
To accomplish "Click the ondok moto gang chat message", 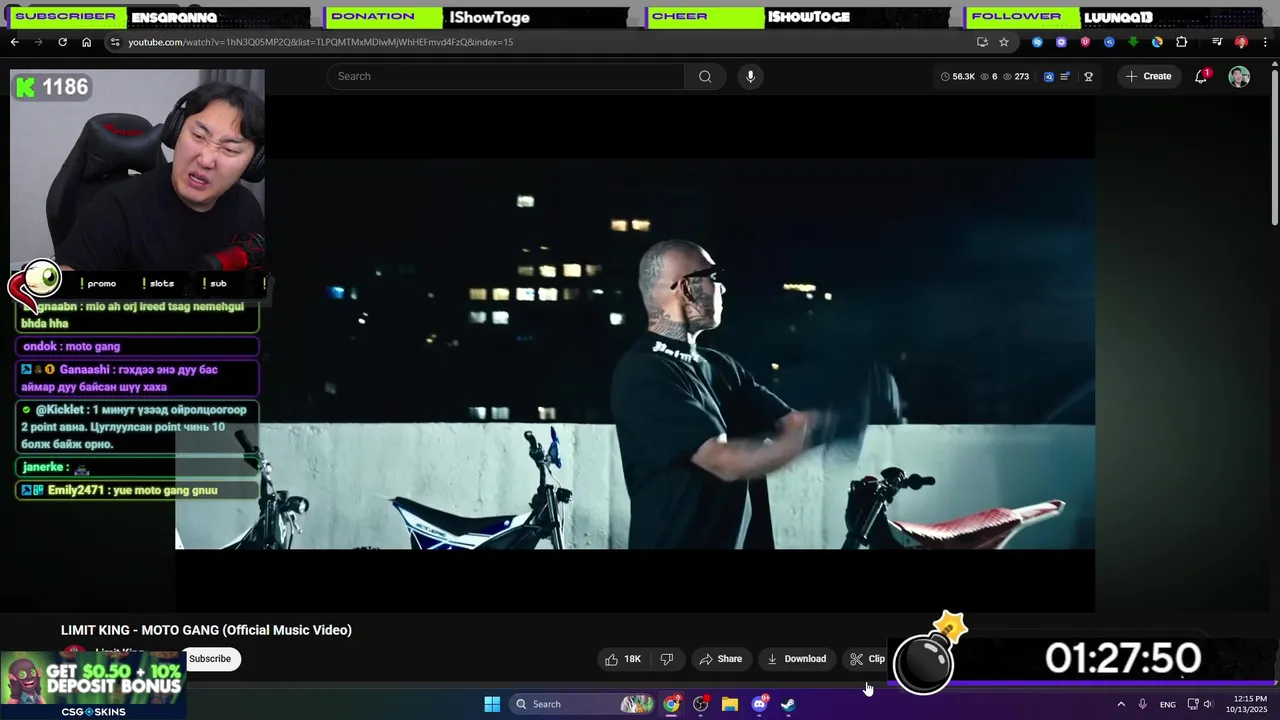I will point(137,346).
